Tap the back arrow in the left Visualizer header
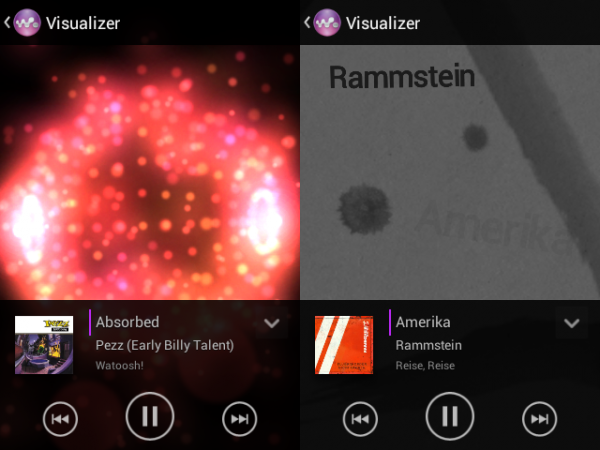Screen dimensions: 600x450 click(7, 22)
